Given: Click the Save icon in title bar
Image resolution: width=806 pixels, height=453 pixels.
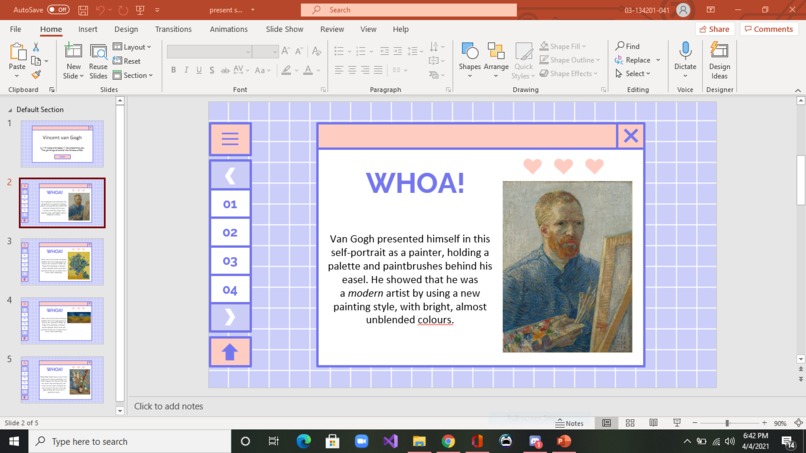Looking at the screenshot, I should pyautogui.click(x=83, y=10).
